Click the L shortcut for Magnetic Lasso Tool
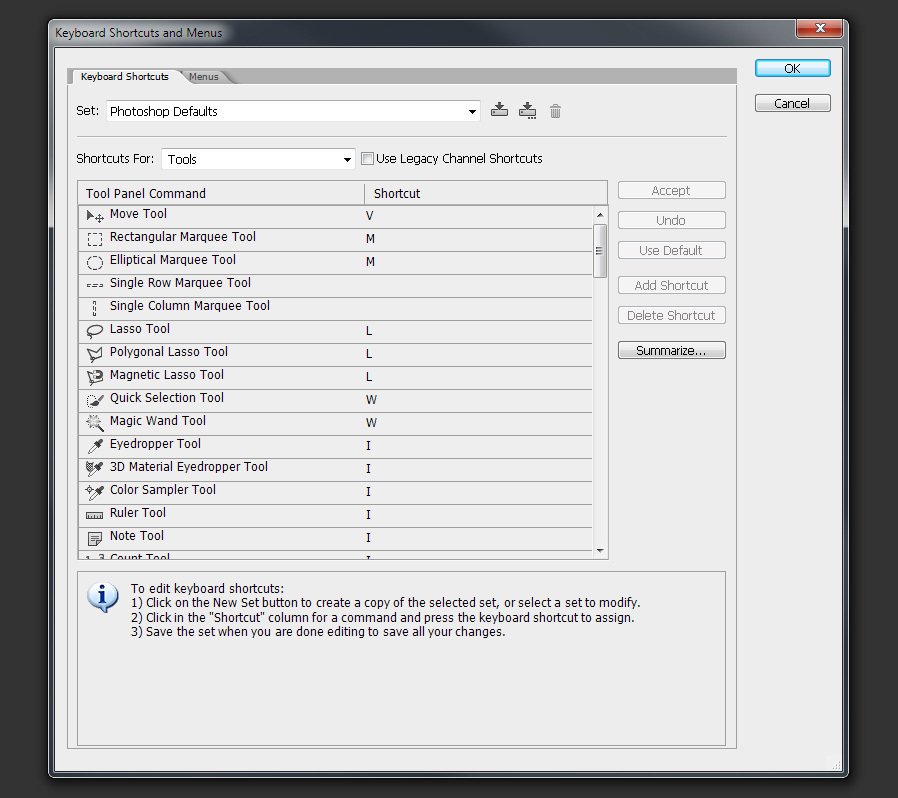Image resolution: width=898 pixels, height=798 pixels. click(x=369, y=377)
